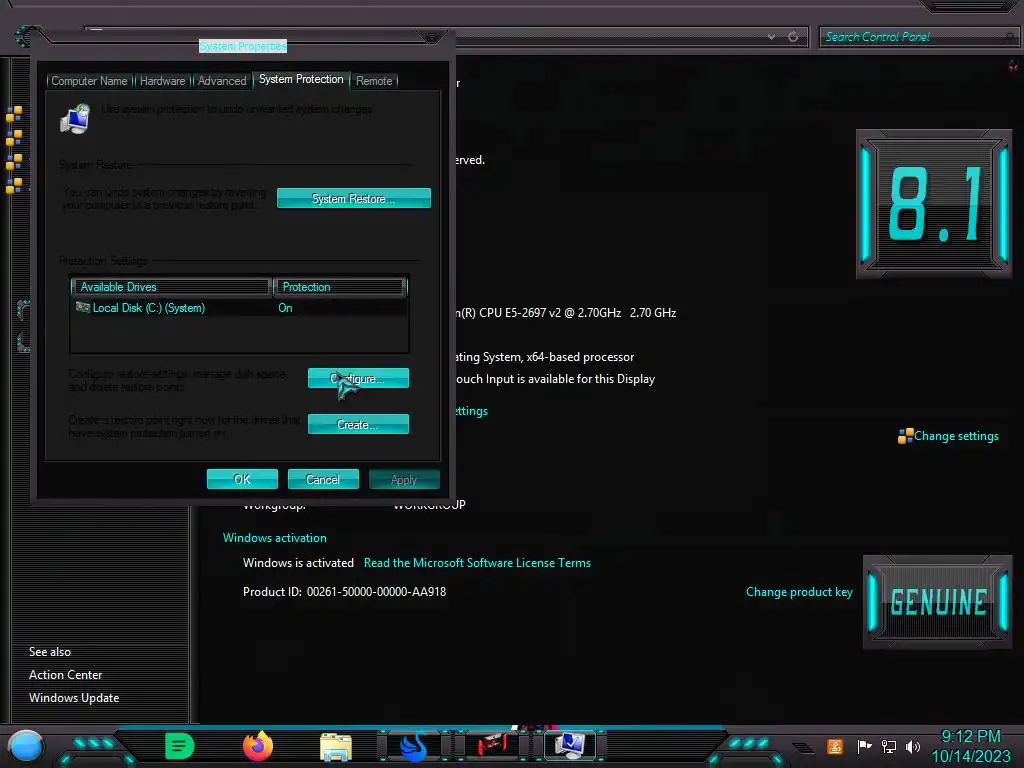This screenshot has height=768, width=1024.
Task: Open Configure... restore settings
Action: click(x=359, y=378)
